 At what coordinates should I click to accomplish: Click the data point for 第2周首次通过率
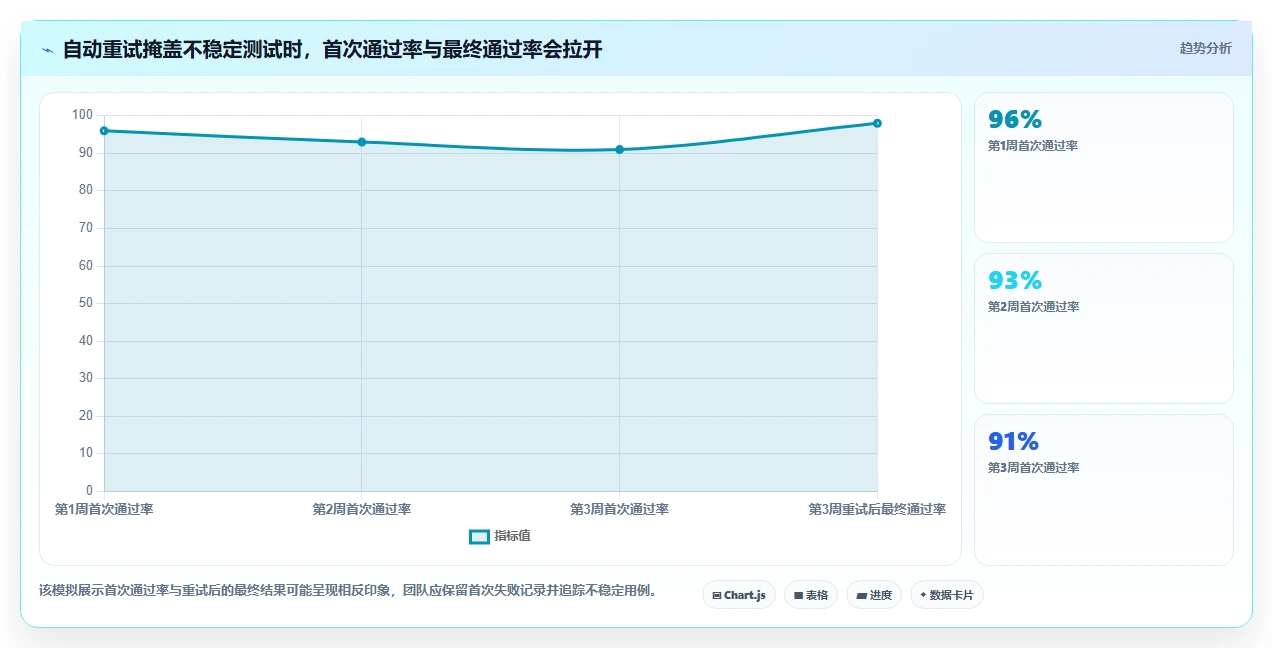click(362, 142)
